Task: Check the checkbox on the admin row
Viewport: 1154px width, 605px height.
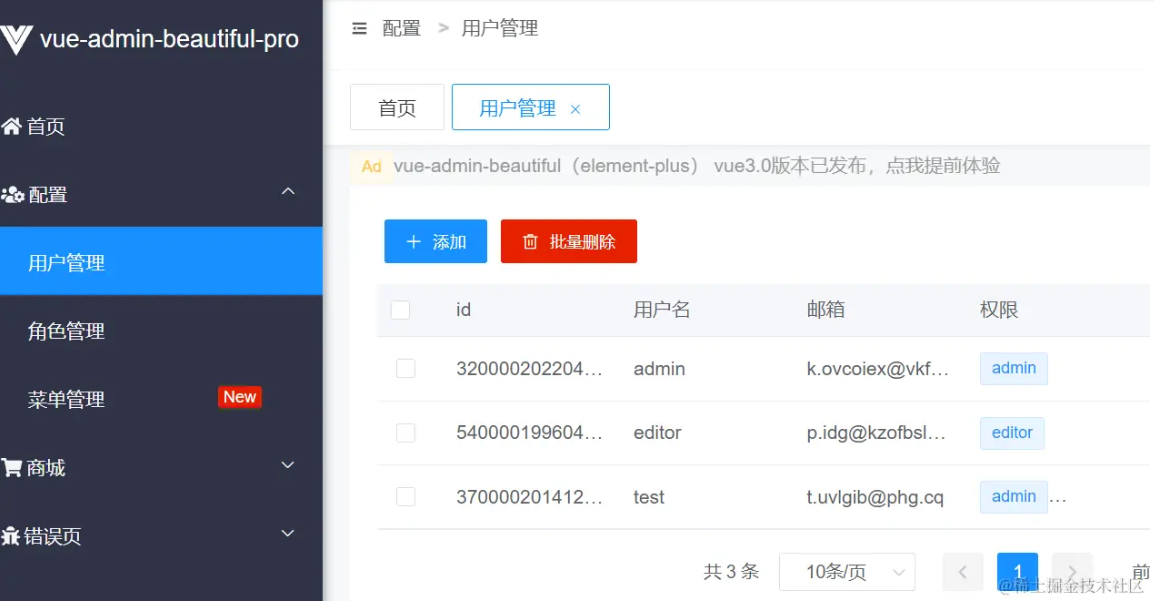Action: [x=405, y=368]
